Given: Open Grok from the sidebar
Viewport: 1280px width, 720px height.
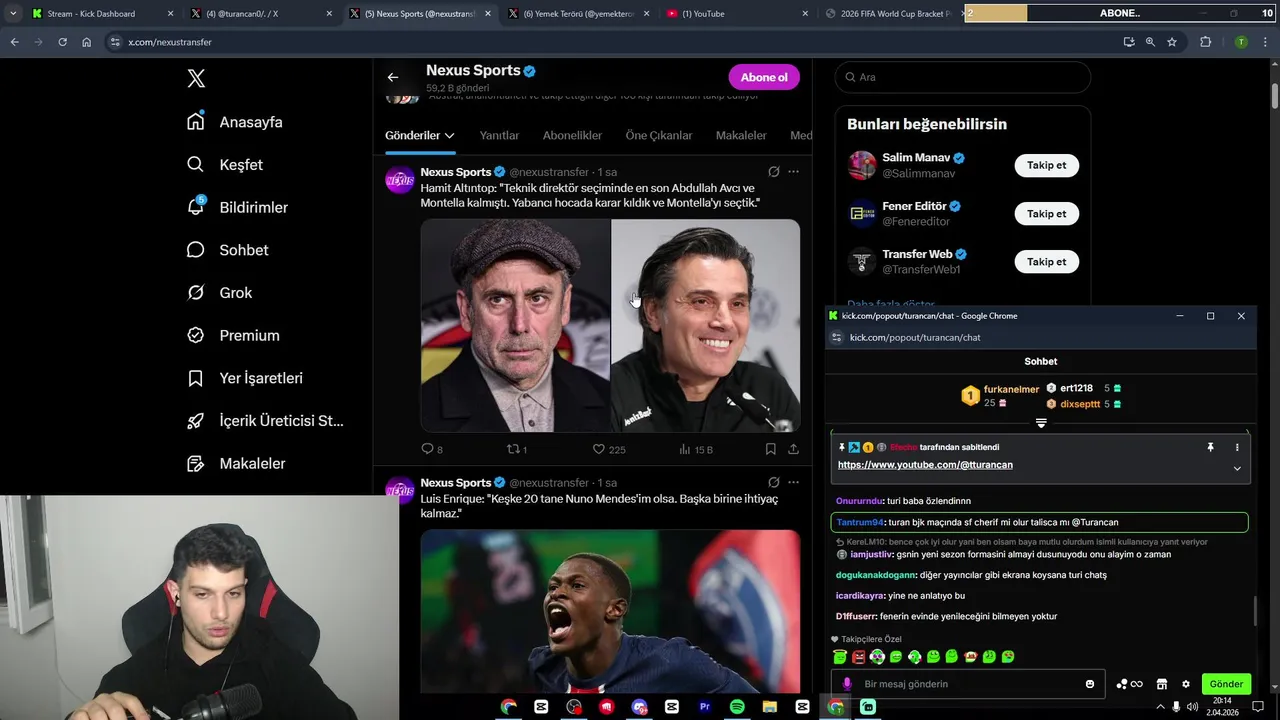Looking at the screenshot, I should [219, 293].
